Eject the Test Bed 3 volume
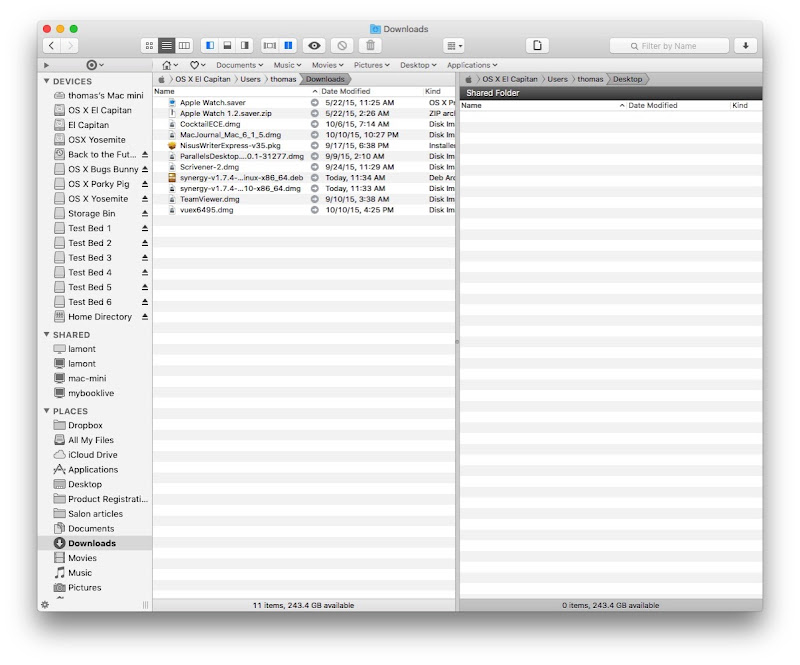 coord(145,258)
